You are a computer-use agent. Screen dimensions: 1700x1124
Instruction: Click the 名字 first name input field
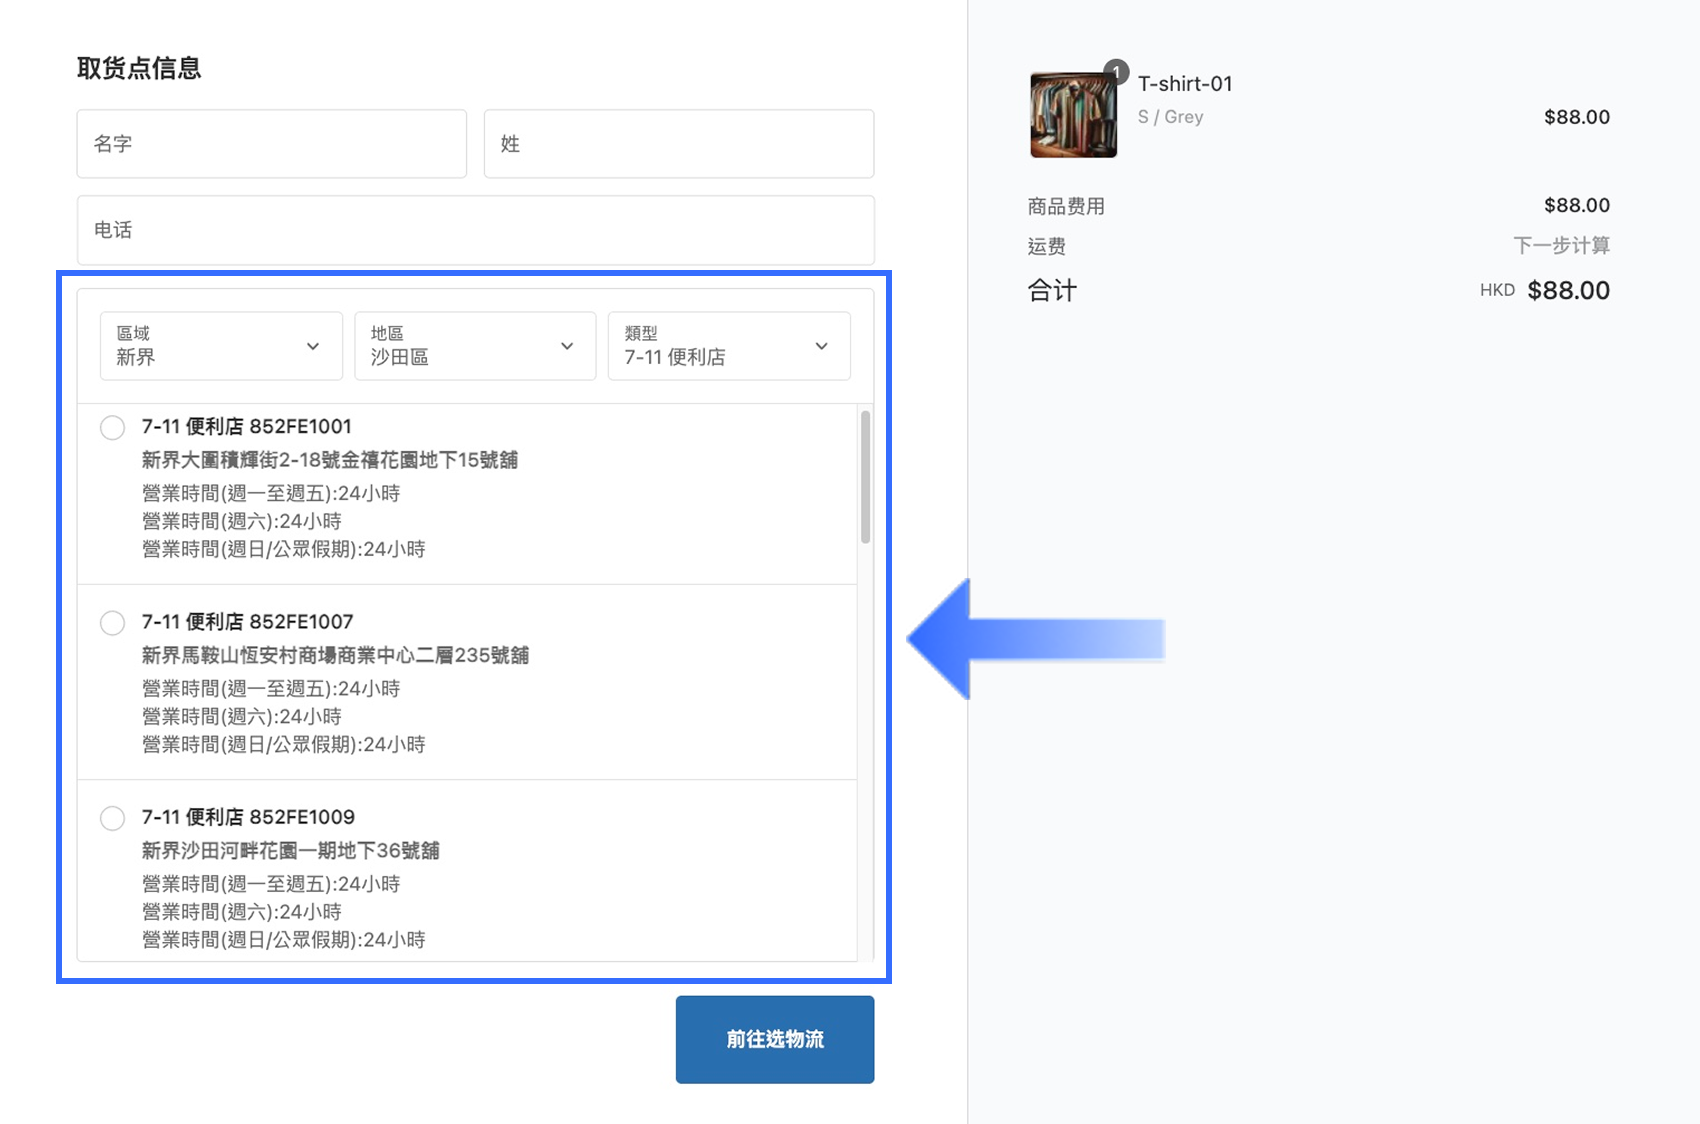point(272,144)
